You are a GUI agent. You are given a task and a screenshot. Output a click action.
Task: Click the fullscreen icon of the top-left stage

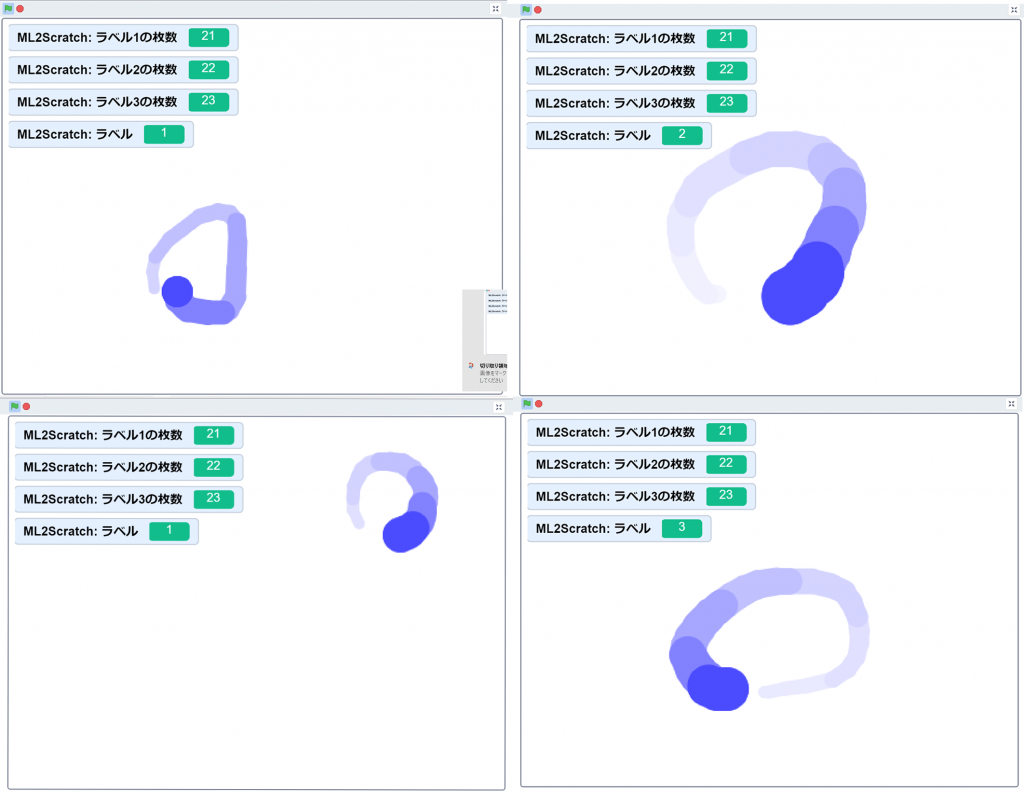[x=495, y=8]
